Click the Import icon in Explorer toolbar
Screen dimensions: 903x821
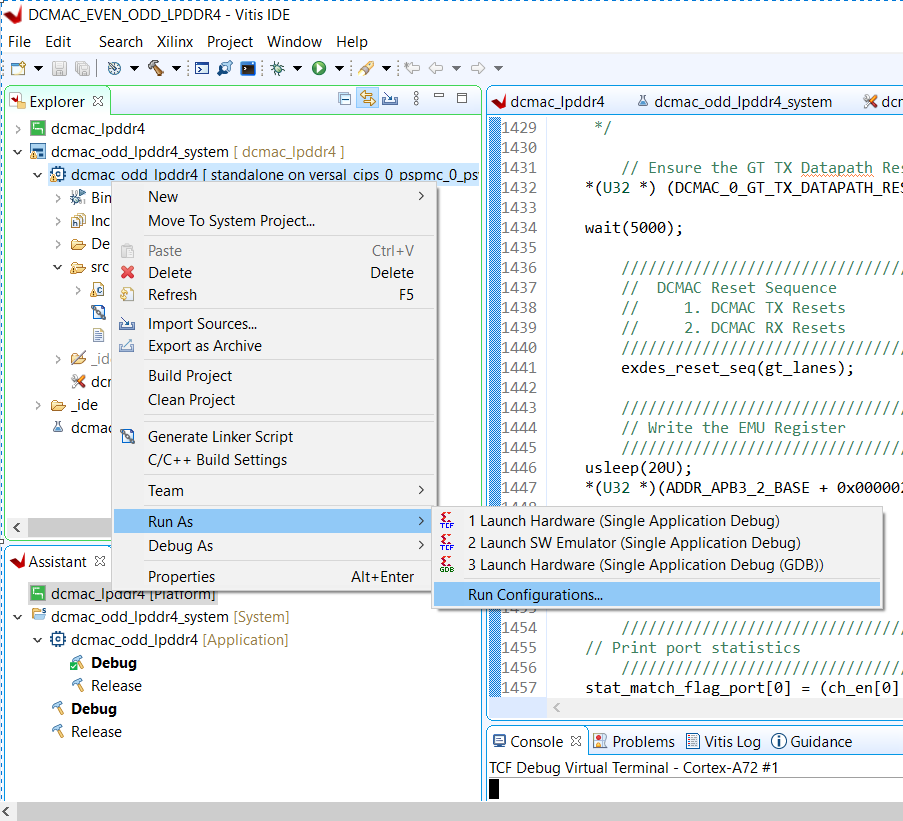tap(390, 99)
